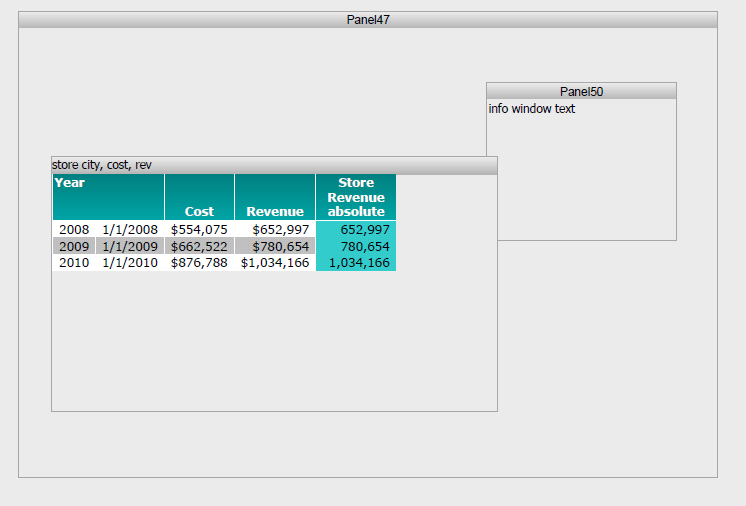The image size is (746, 506).
Task: Click the 1/1/2009 date cell
Action: point(130,246)
